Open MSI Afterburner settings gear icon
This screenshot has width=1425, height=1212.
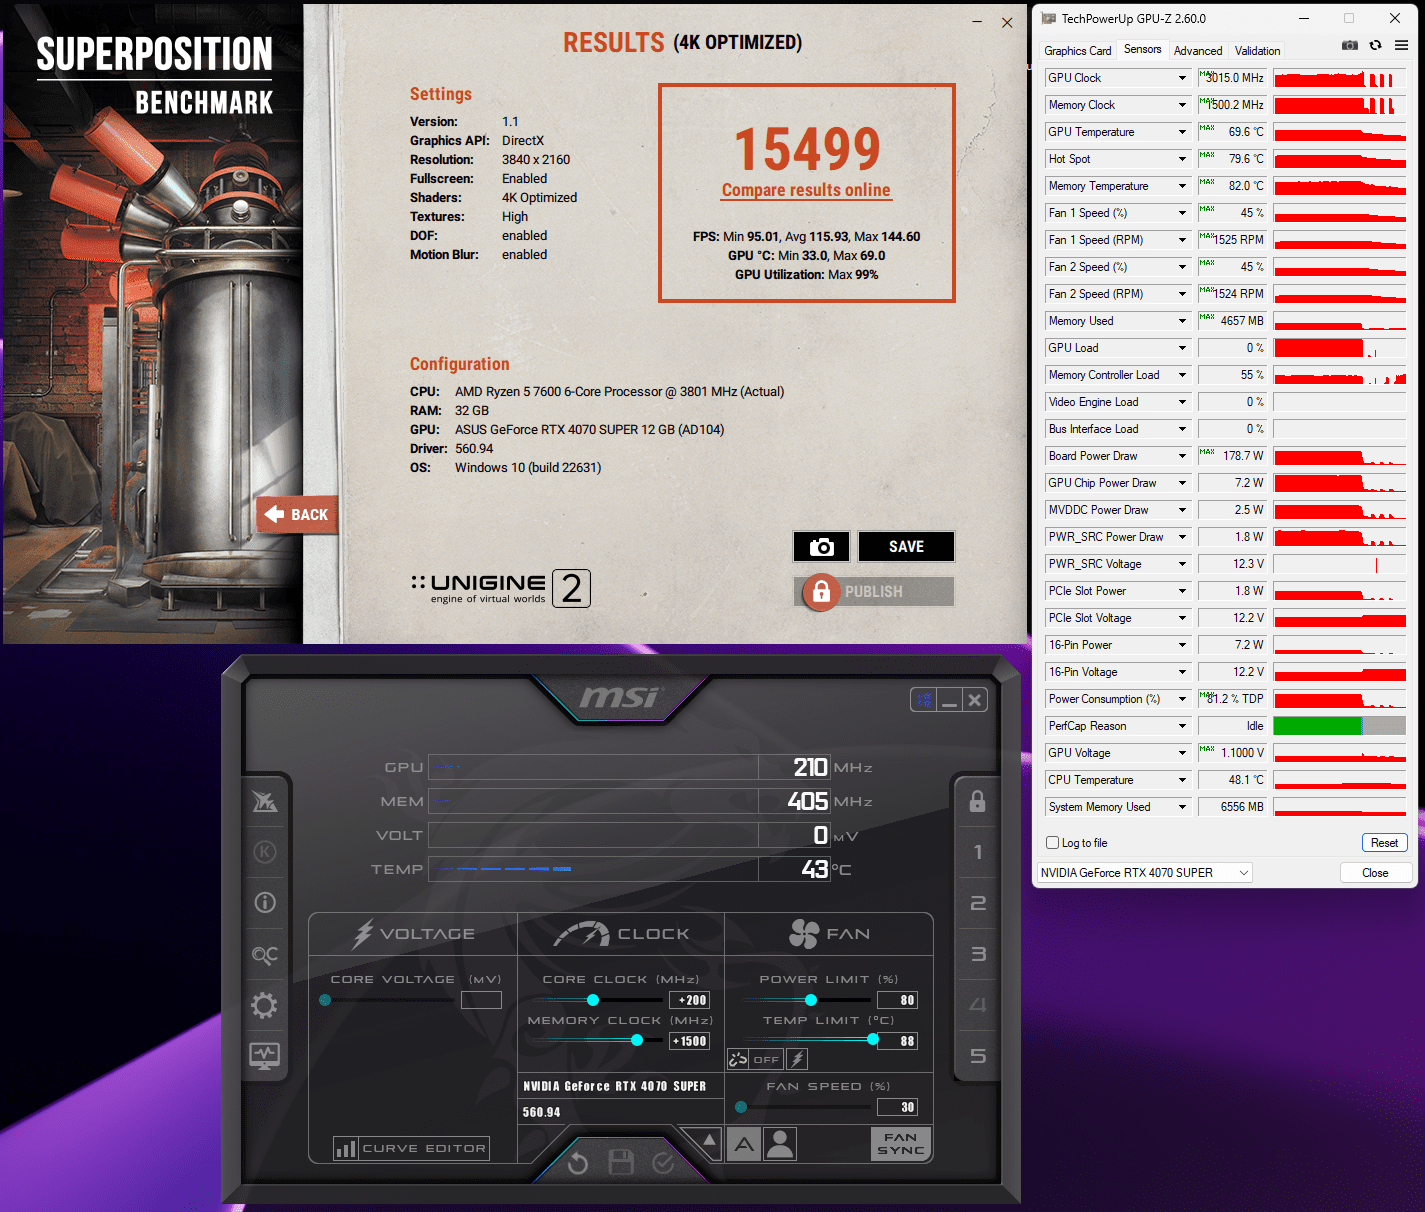265,1005
